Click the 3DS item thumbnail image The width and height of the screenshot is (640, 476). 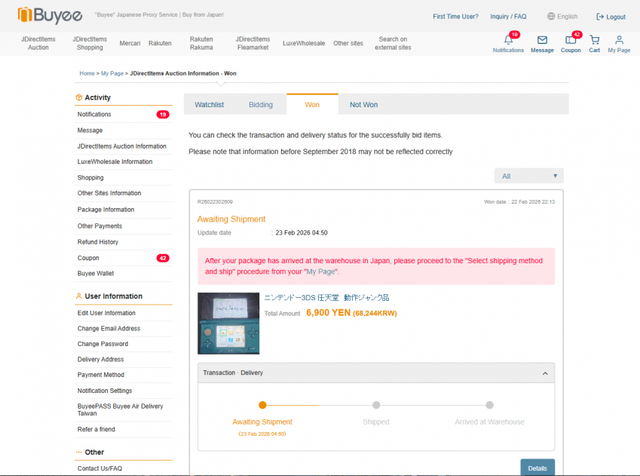[228, 322]
